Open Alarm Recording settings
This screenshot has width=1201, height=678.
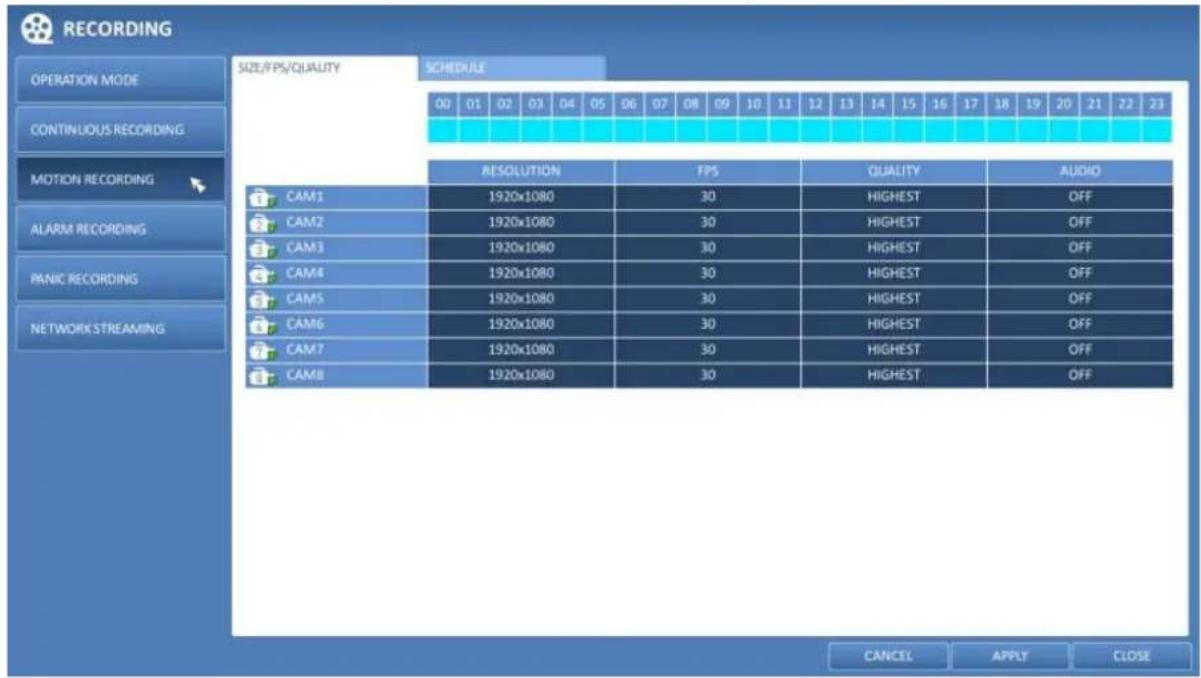pos(121,230)
